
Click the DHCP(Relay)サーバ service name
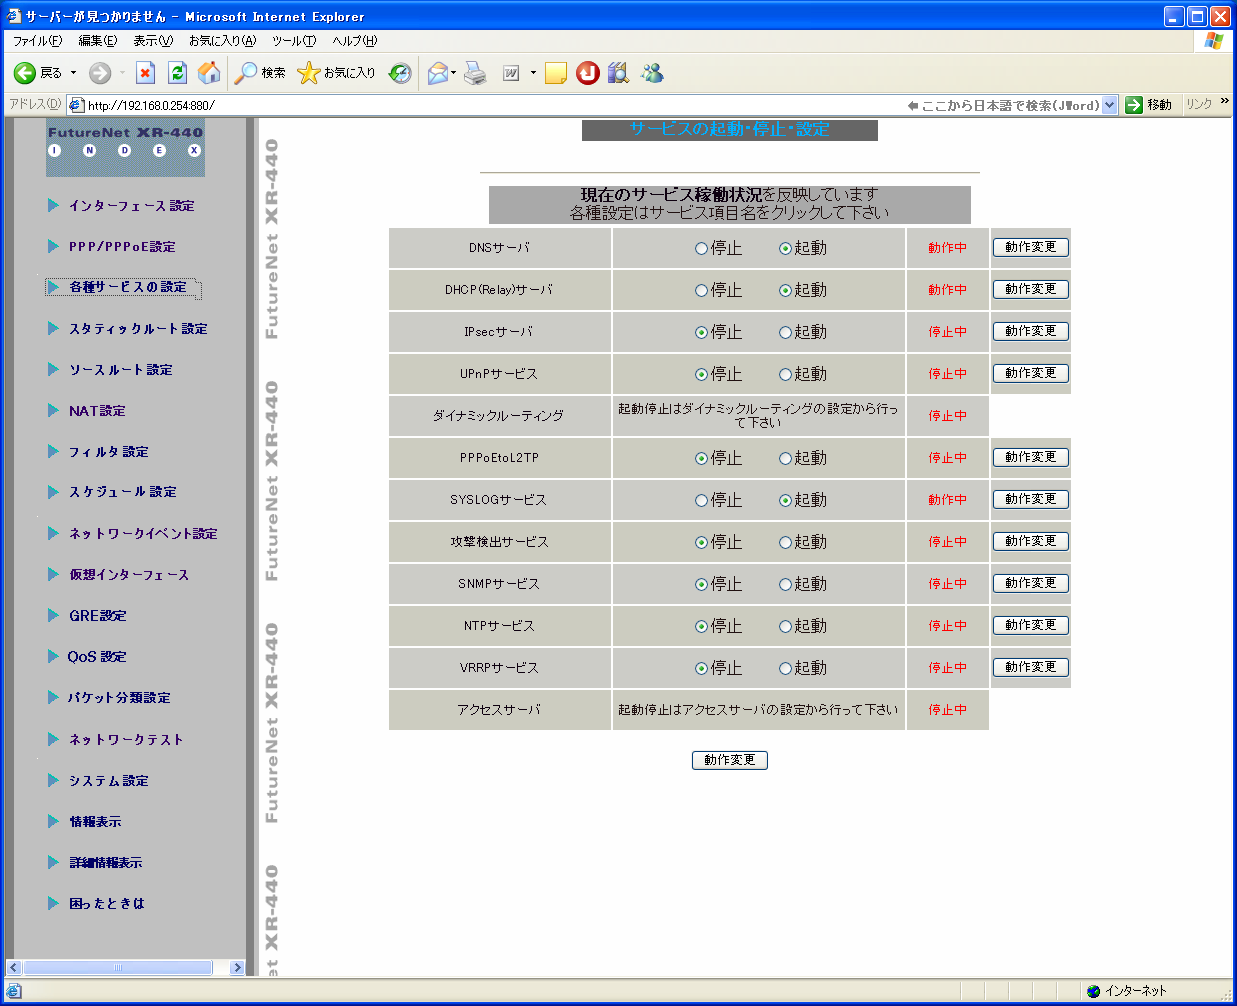499,290
